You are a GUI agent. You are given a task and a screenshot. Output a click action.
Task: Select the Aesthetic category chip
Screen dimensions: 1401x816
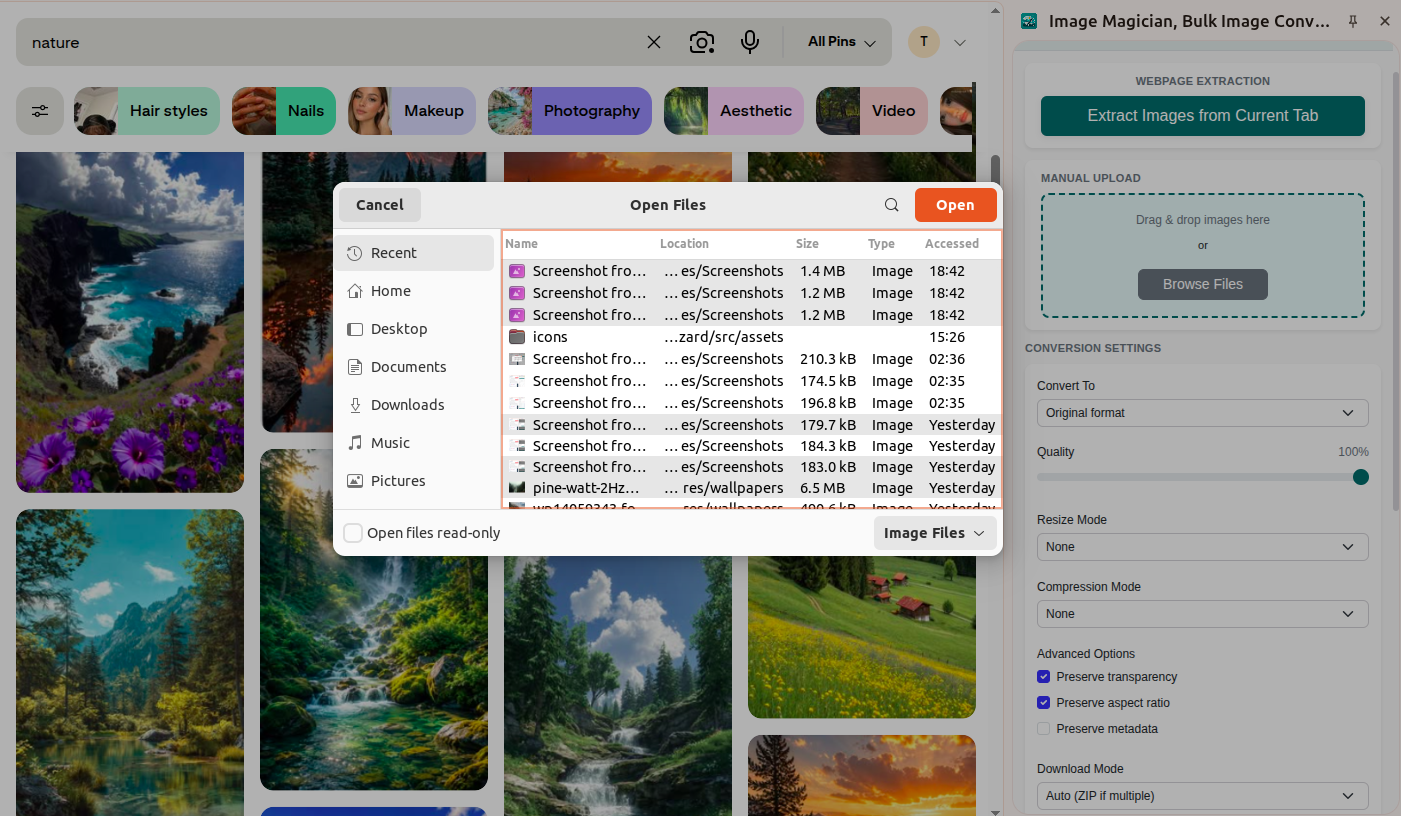[x=734, y=111]
